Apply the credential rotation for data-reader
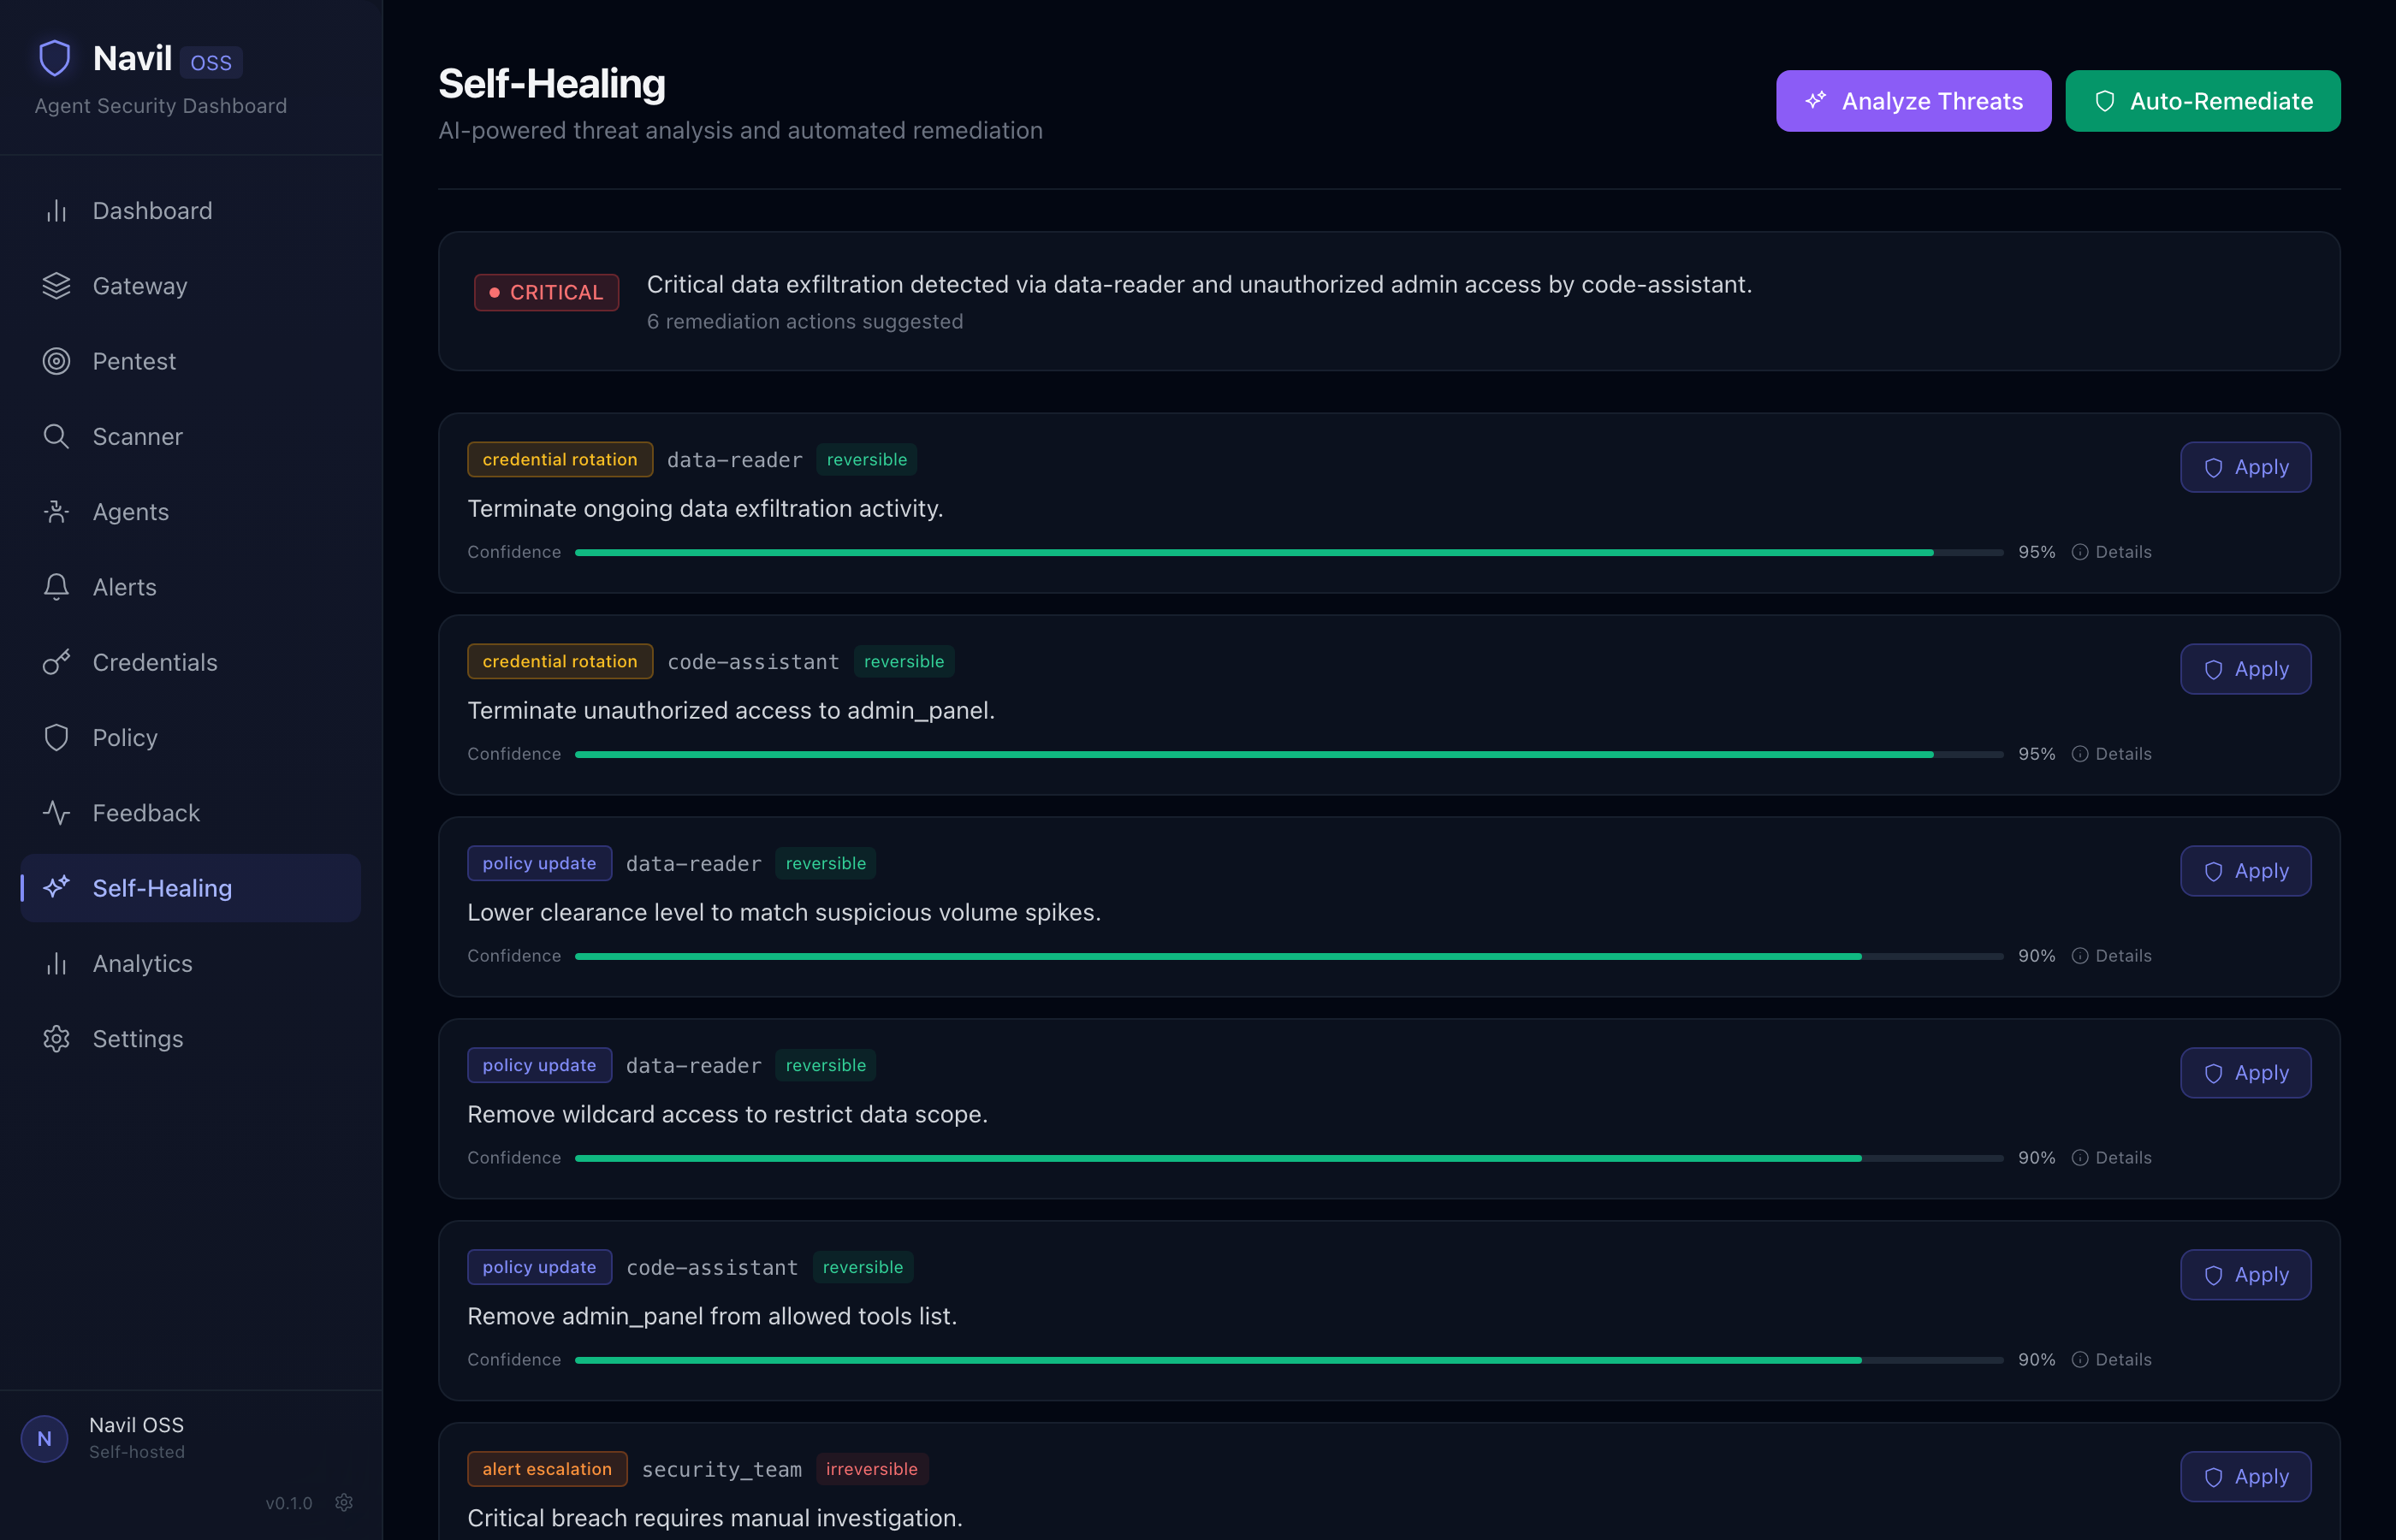 [2245, 466]
